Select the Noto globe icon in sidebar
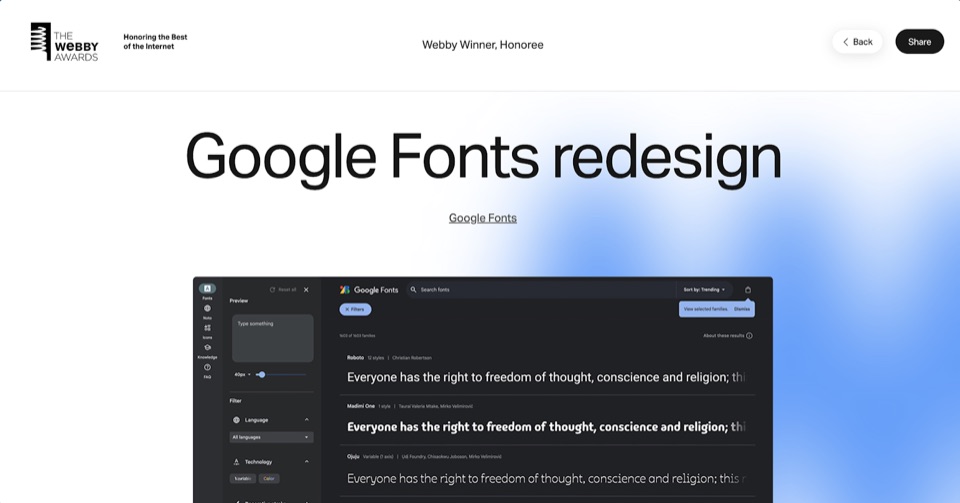This screenshot has height=503, width=960. tap(207, 308)
